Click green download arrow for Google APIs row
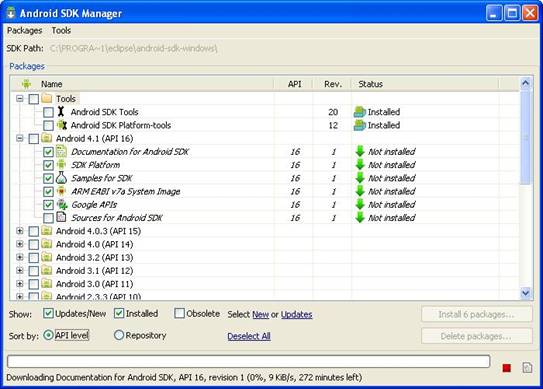The width and height of the screenshot is (543, 389). 360,204
